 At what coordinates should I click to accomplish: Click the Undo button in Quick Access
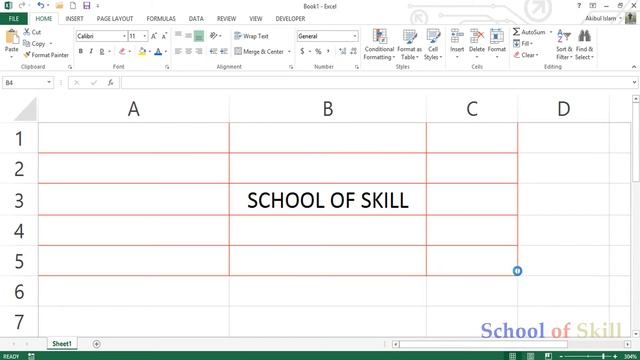[40, 5]
